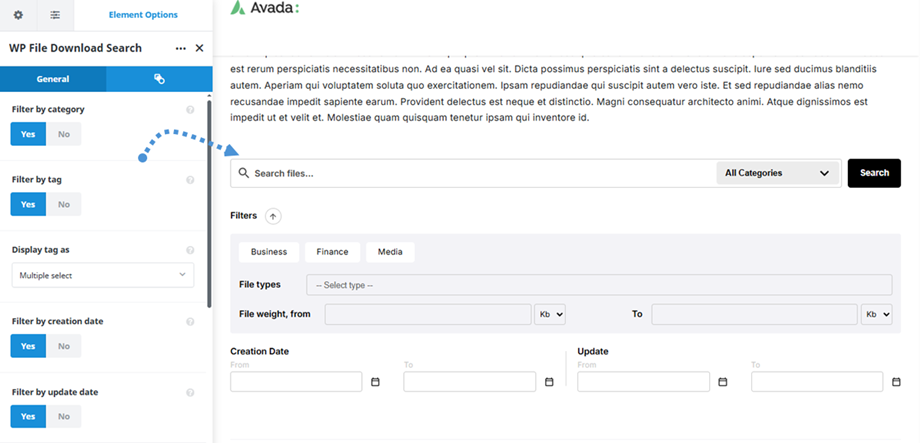The width and height of the screenshot is (920, 443).
Task: Click the WP File Download Search title
Action: point(75,48)
